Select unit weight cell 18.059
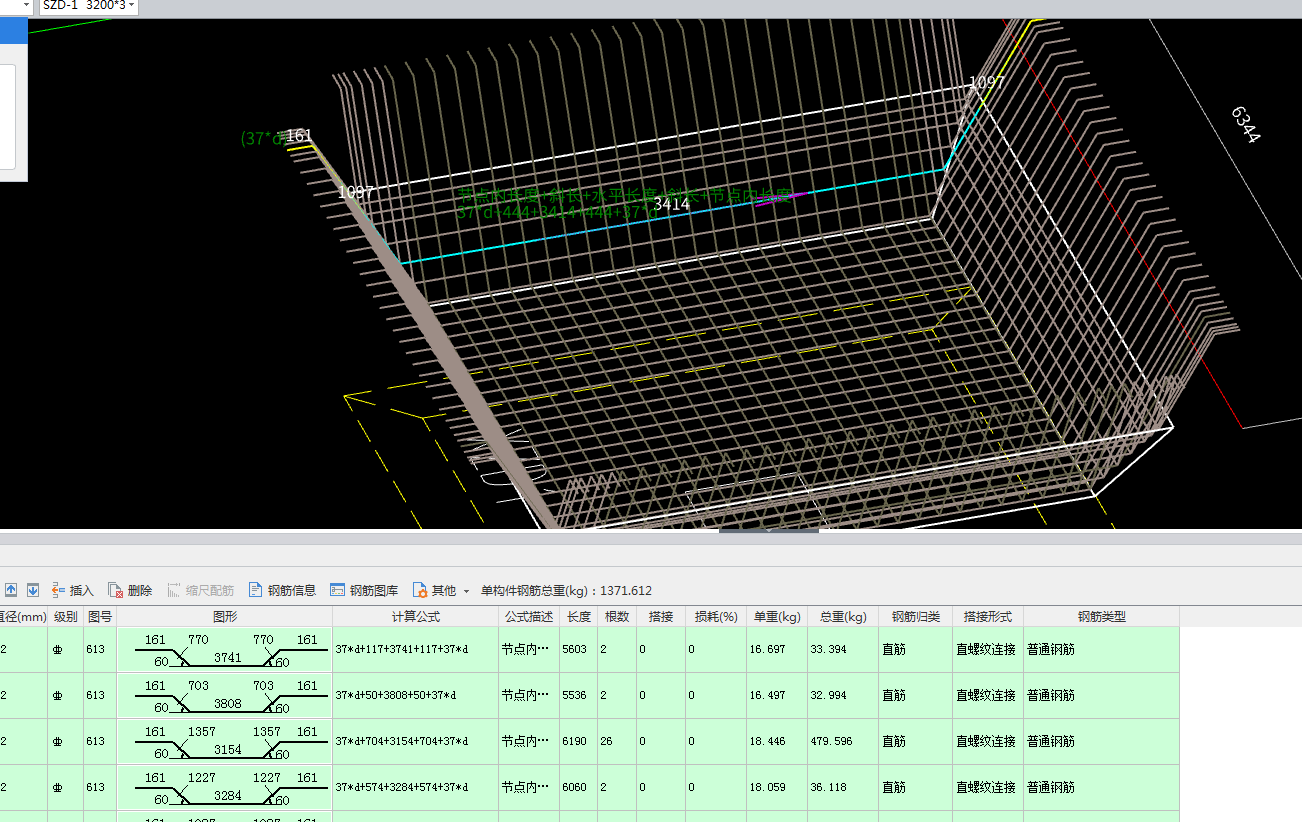 [x=776, y=788]
